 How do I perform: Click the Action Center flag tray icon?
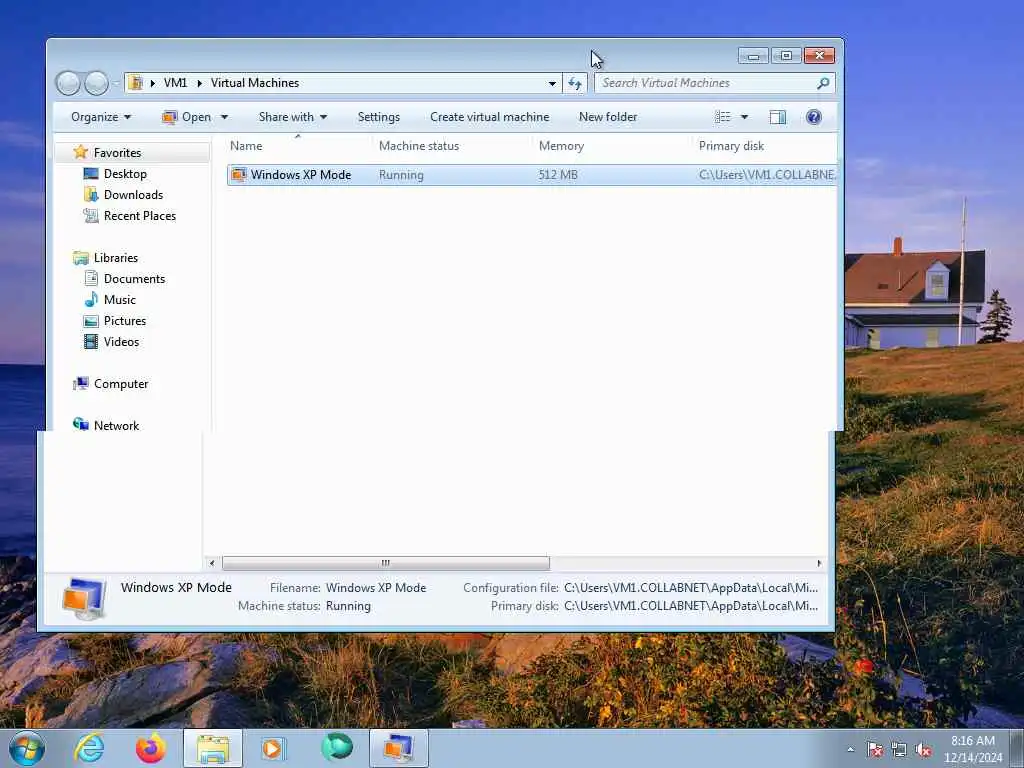[x=874, y=750]
